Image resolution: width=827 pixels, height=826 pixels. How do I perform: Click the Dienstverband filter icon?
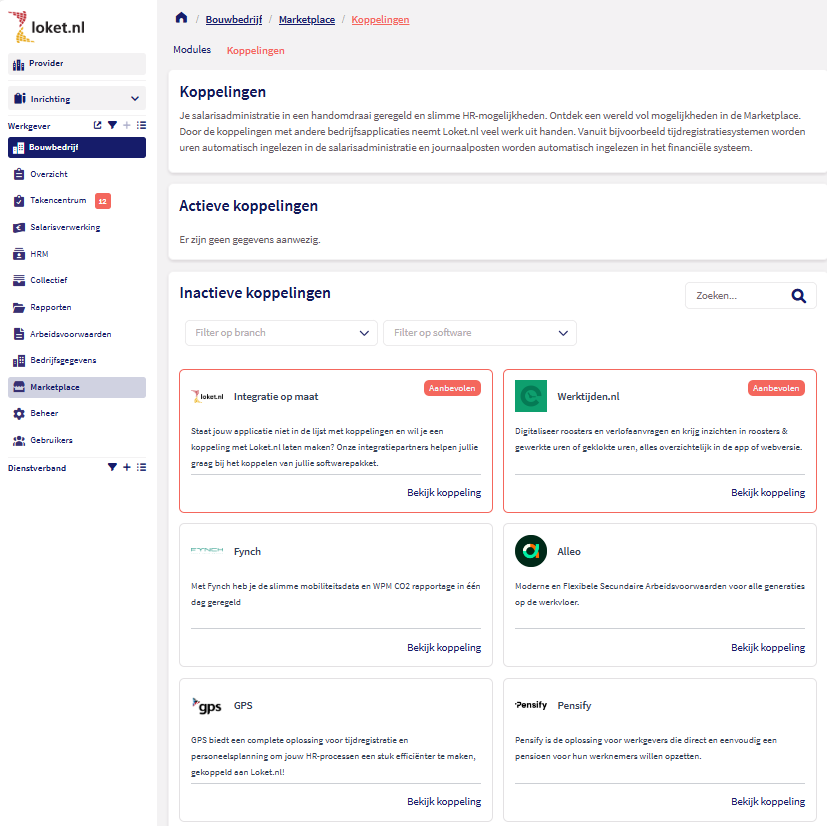112,467
